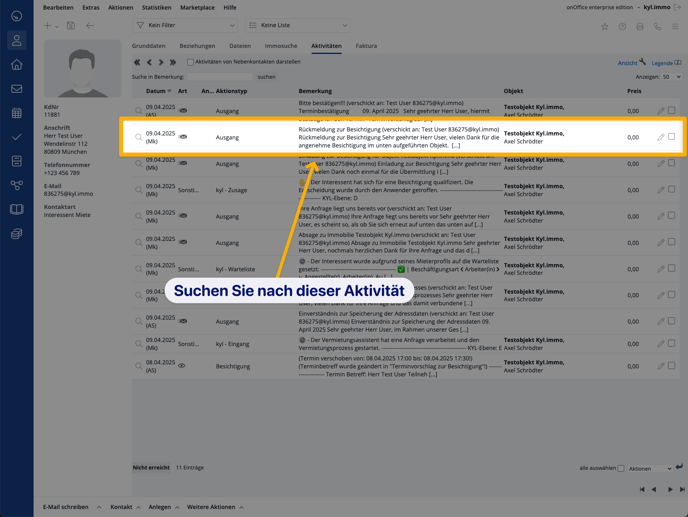
Task: Go to the previous page of activities
Action: 149,62
